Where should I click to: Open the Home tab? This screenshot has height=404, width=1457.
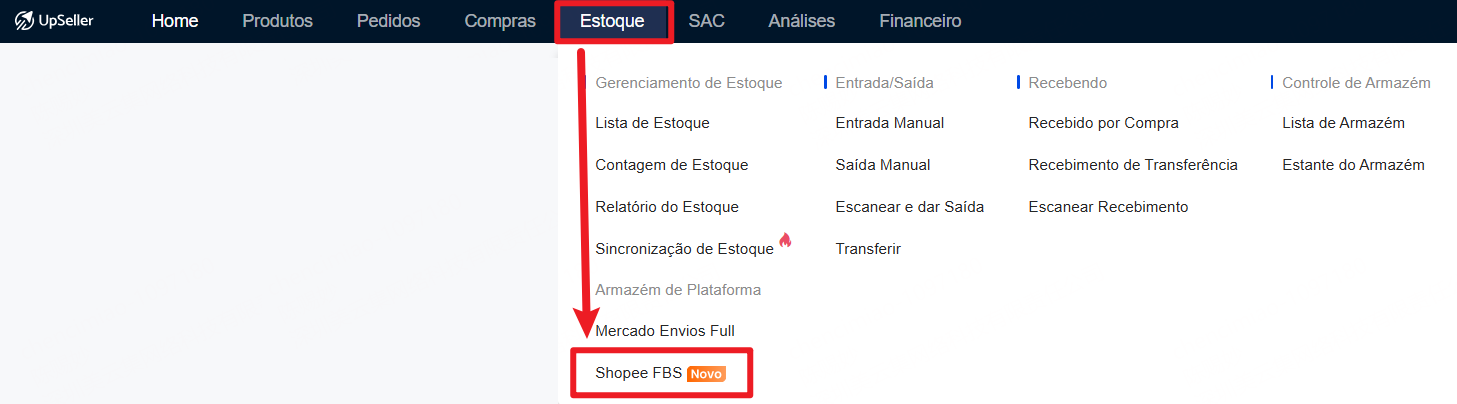(175, 21)
